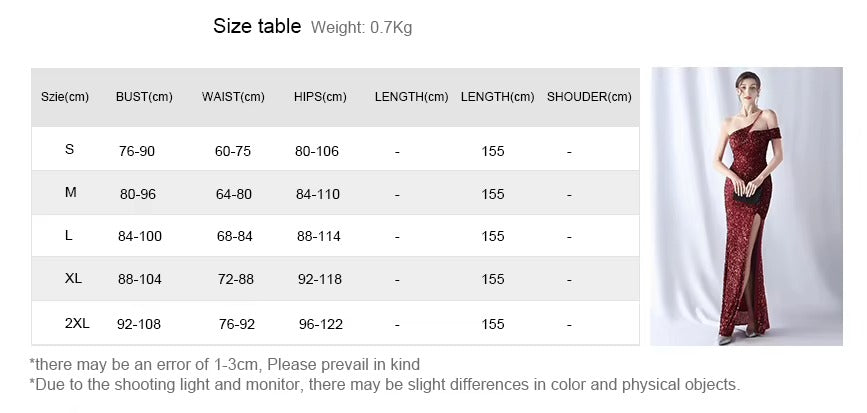Screen dimensions: 867x413
Task: Select the "WAIST(cm)" column header
Action: tap(233, 97)
